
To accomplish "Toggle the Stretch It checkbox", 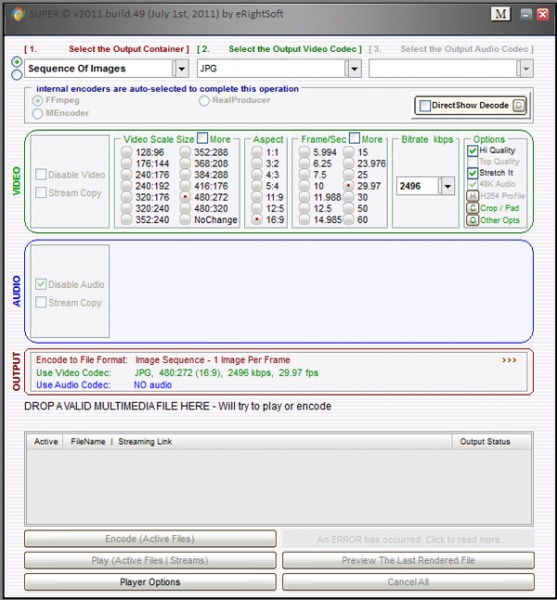I will (472, 173).
